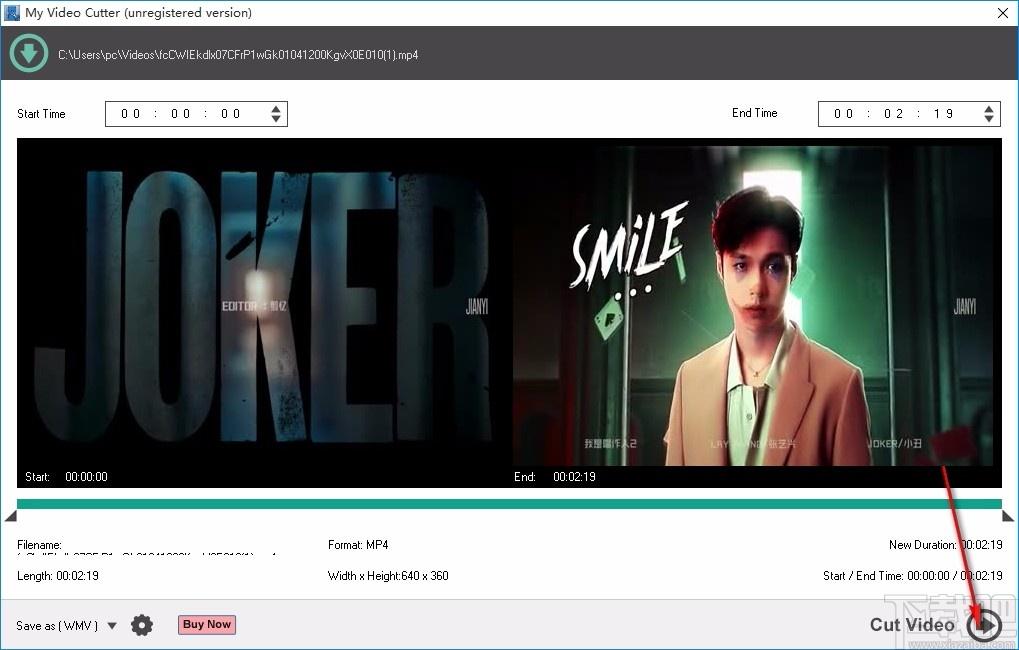Click the Cut Video play icon
This screenshot has height=650, width=1019.
pyautogui.click(x=984, y=625)
